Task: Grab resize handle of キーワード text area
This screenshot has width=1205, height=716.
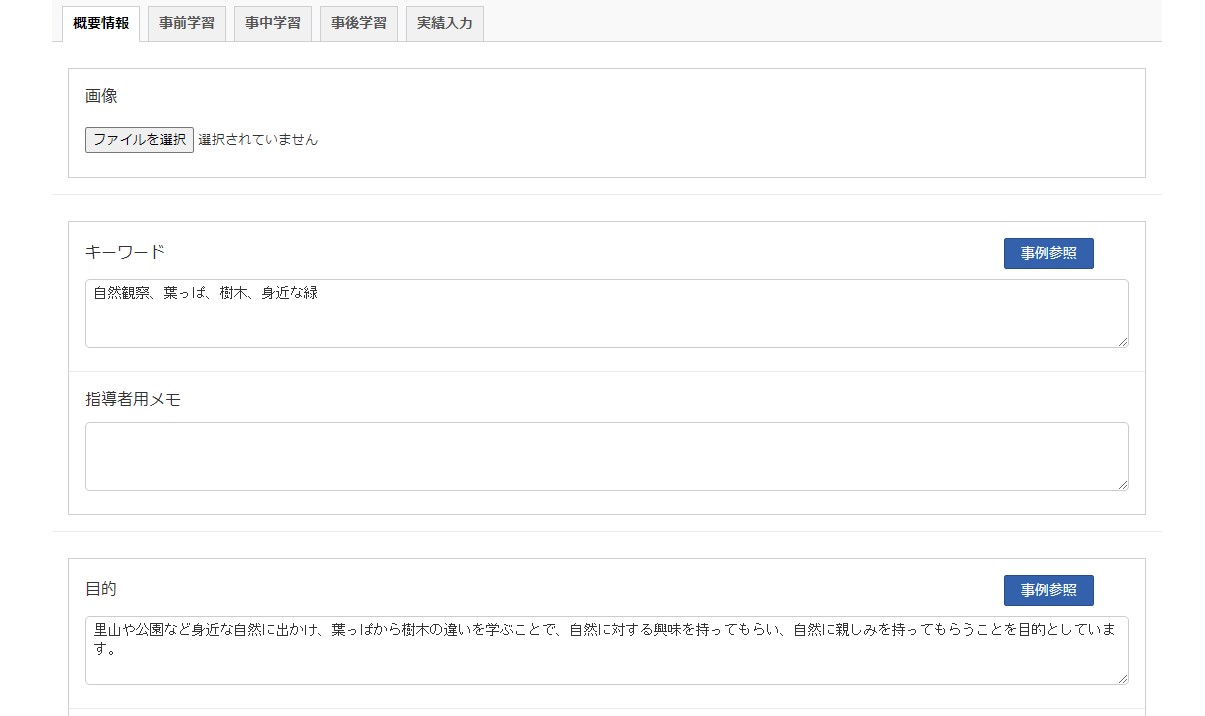Action: tap(1122, 341)
